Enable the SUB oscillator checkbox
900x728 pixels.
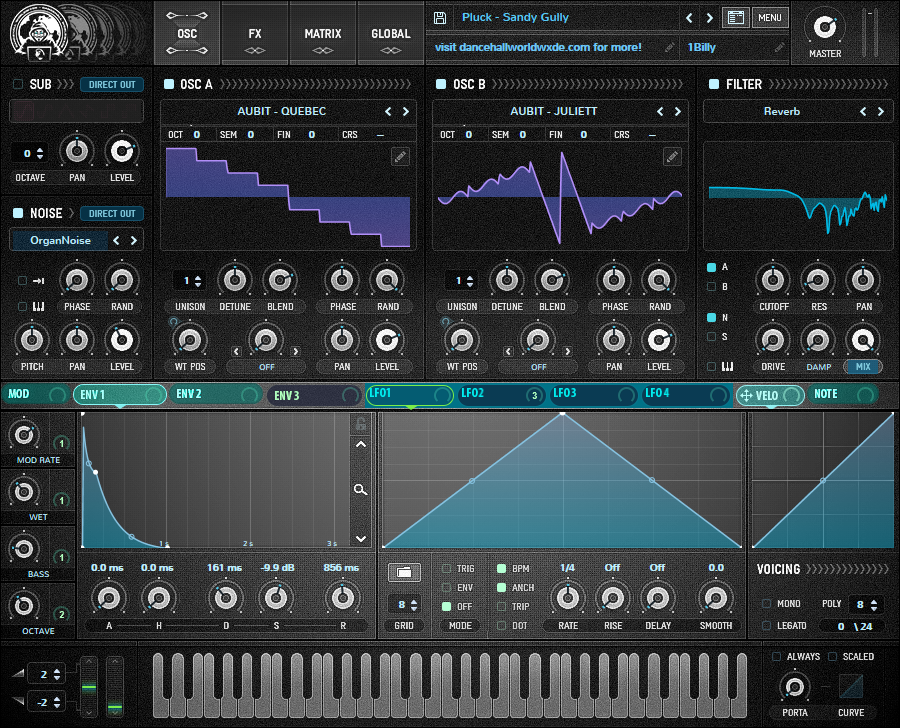click(18, 85)
